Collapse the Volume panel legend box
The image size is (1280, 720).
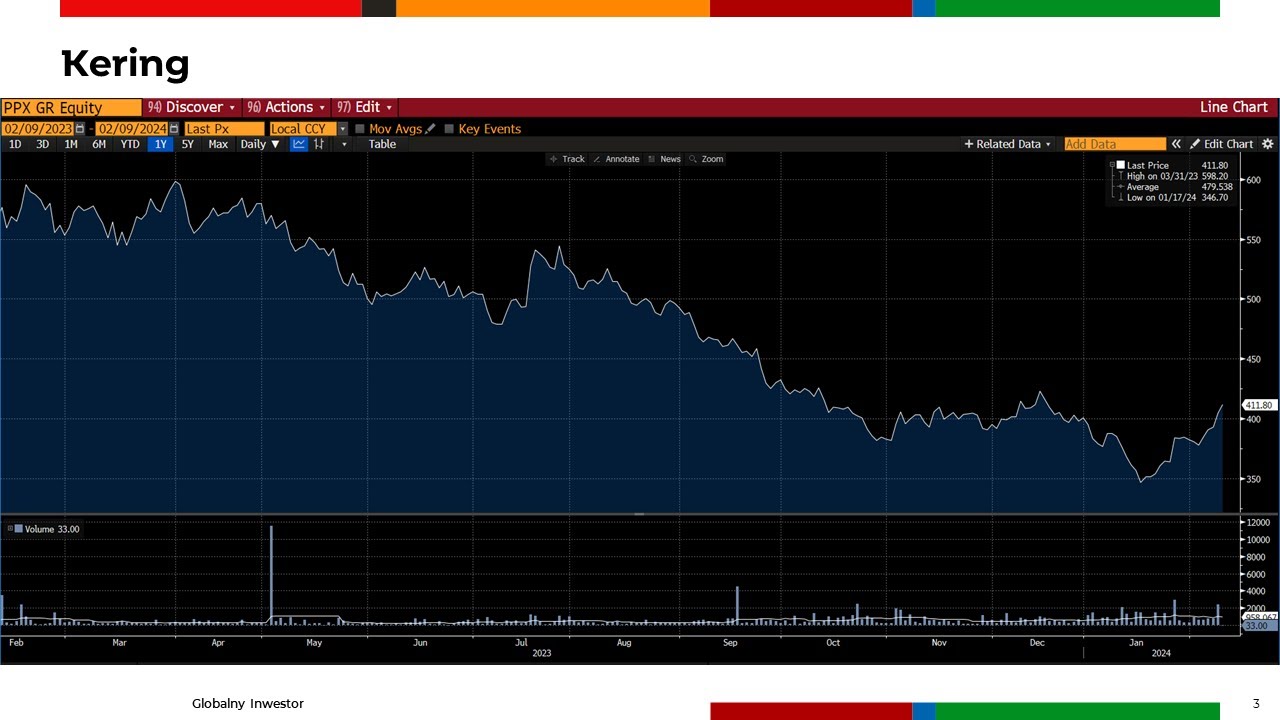pyautogui.click(x=9, y=529)
